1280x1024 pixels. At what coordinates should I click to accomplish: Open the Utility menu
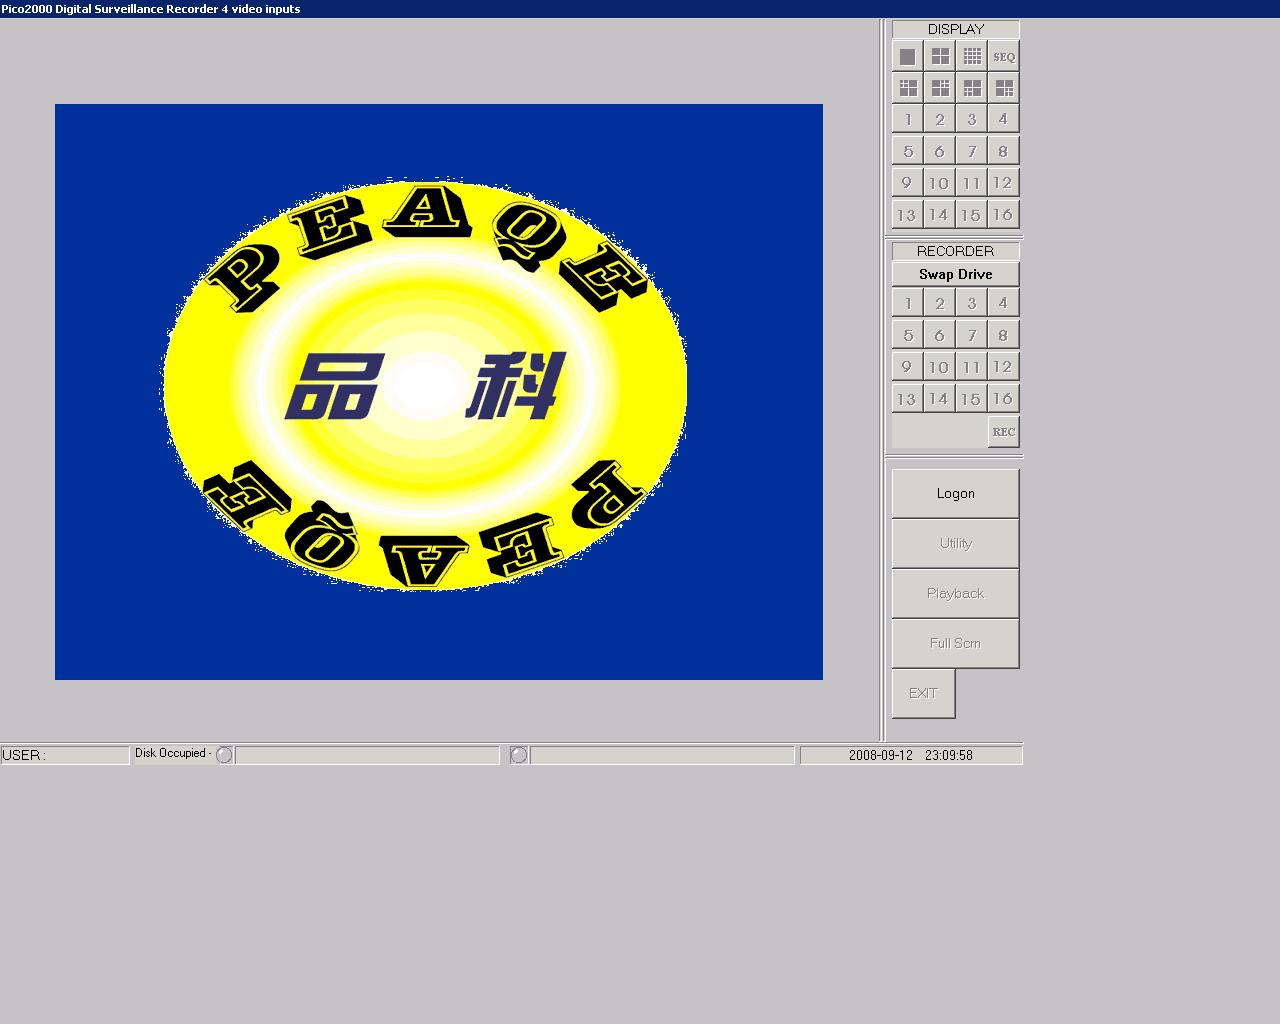point(955,543)
